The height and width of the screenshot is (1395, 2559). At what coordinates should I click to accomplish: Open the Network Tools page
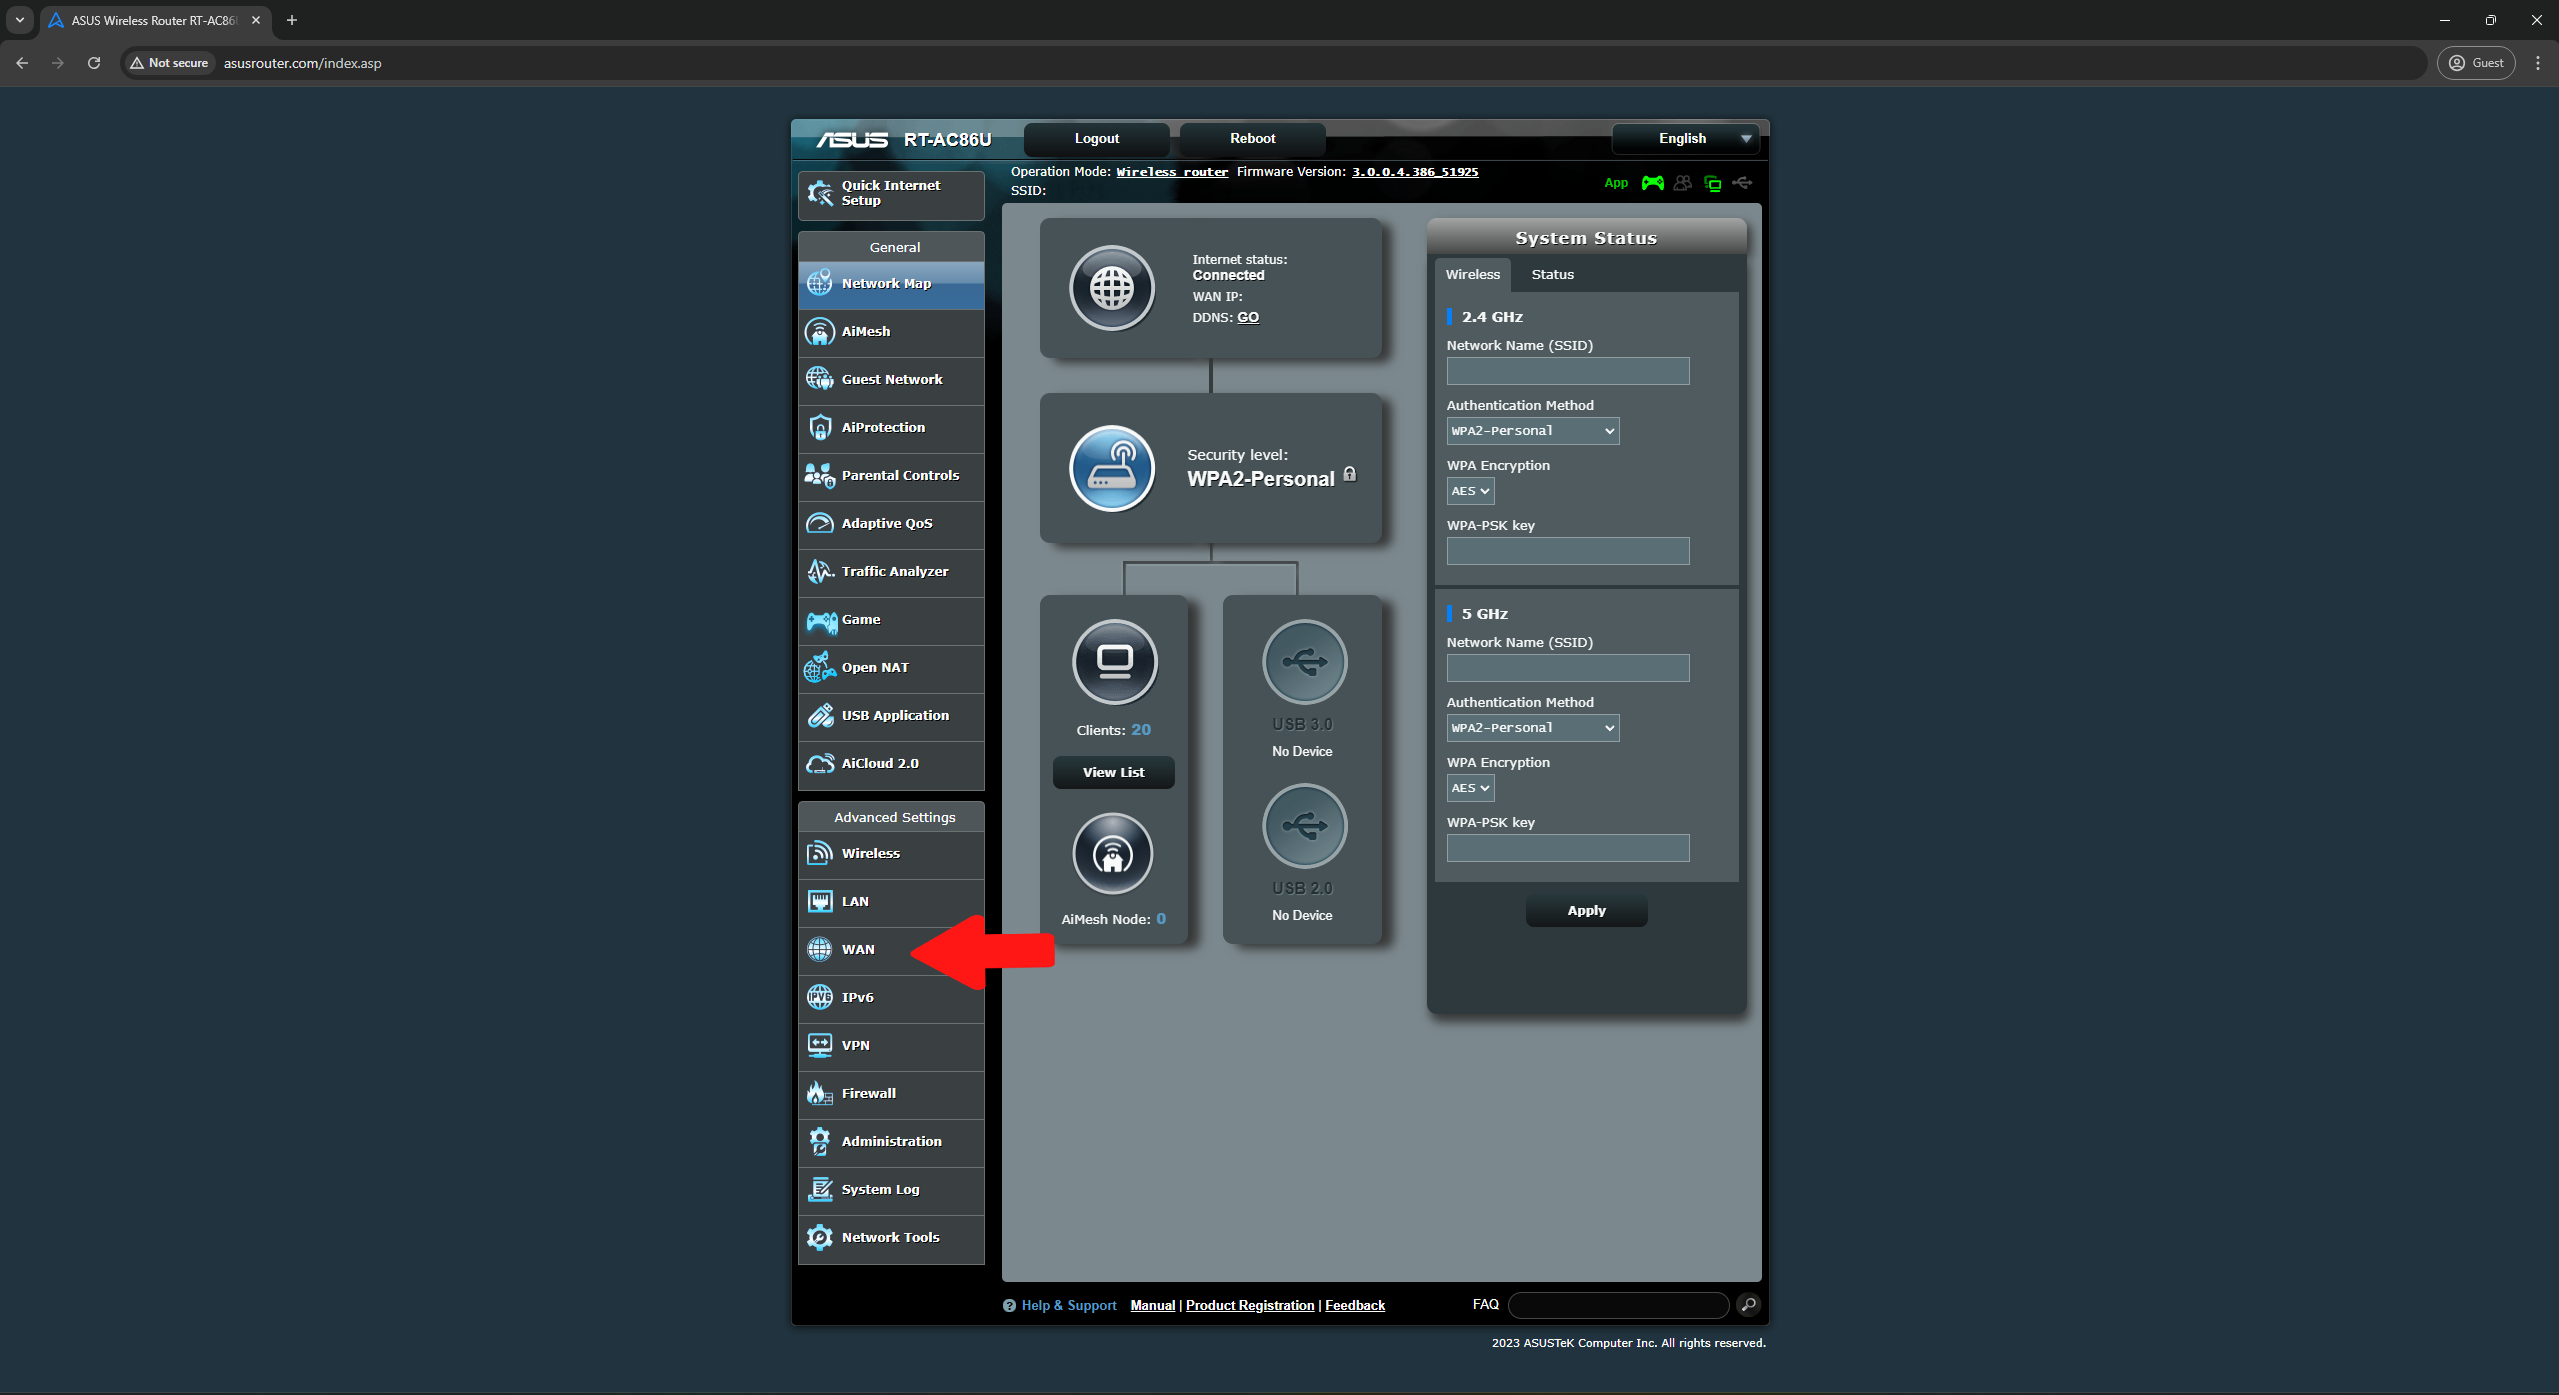tap(891, 1238)
